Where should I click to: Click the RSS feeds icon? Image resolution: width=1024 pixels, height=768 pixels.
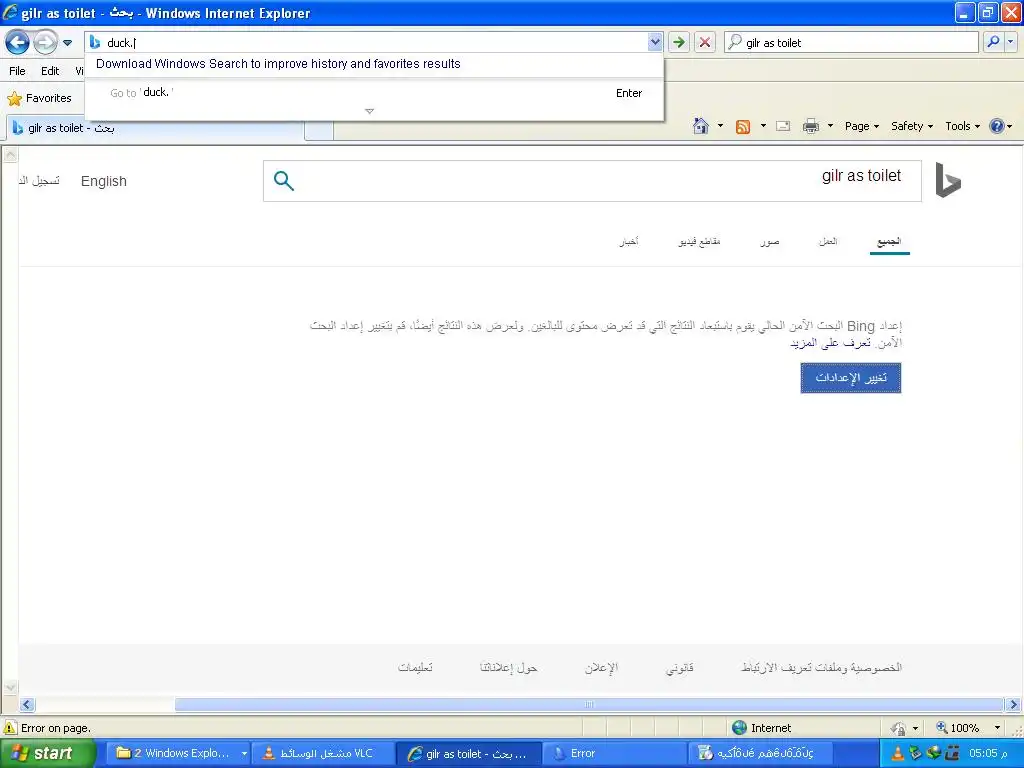(743, 127)
